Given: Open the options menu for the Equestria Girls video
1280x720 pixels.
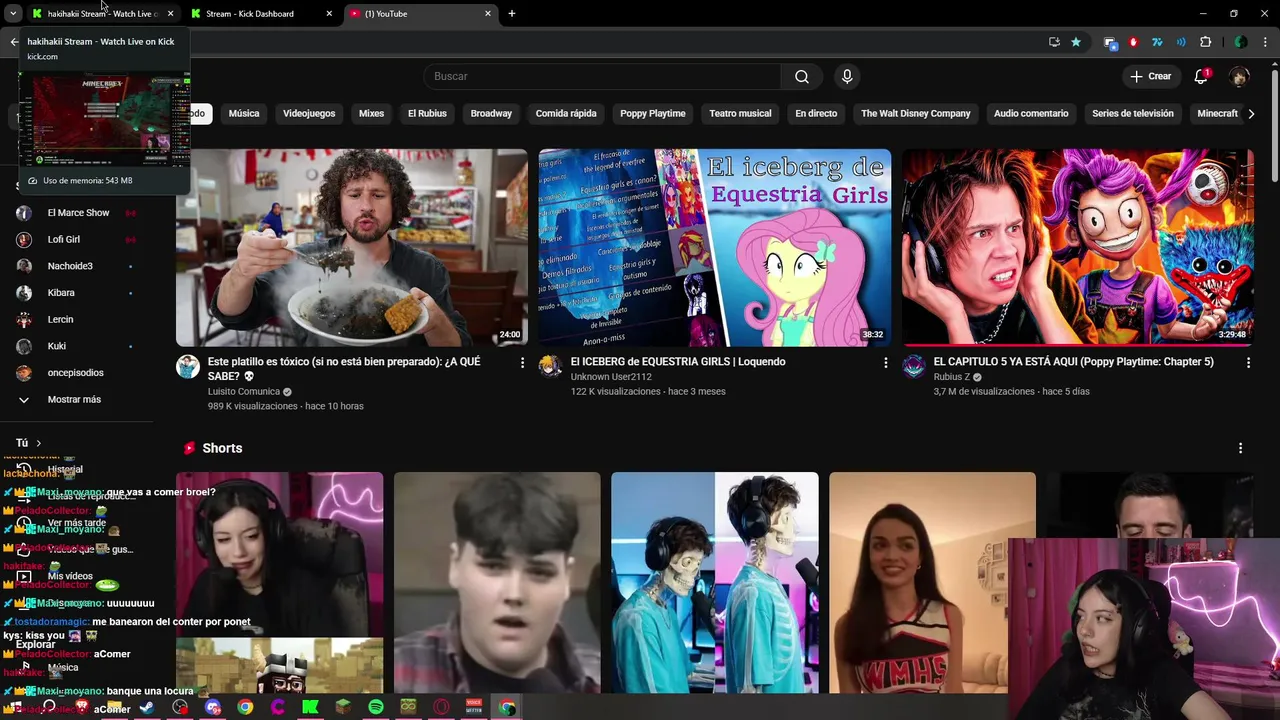Looking at the screenshot, I should [885, 363].
